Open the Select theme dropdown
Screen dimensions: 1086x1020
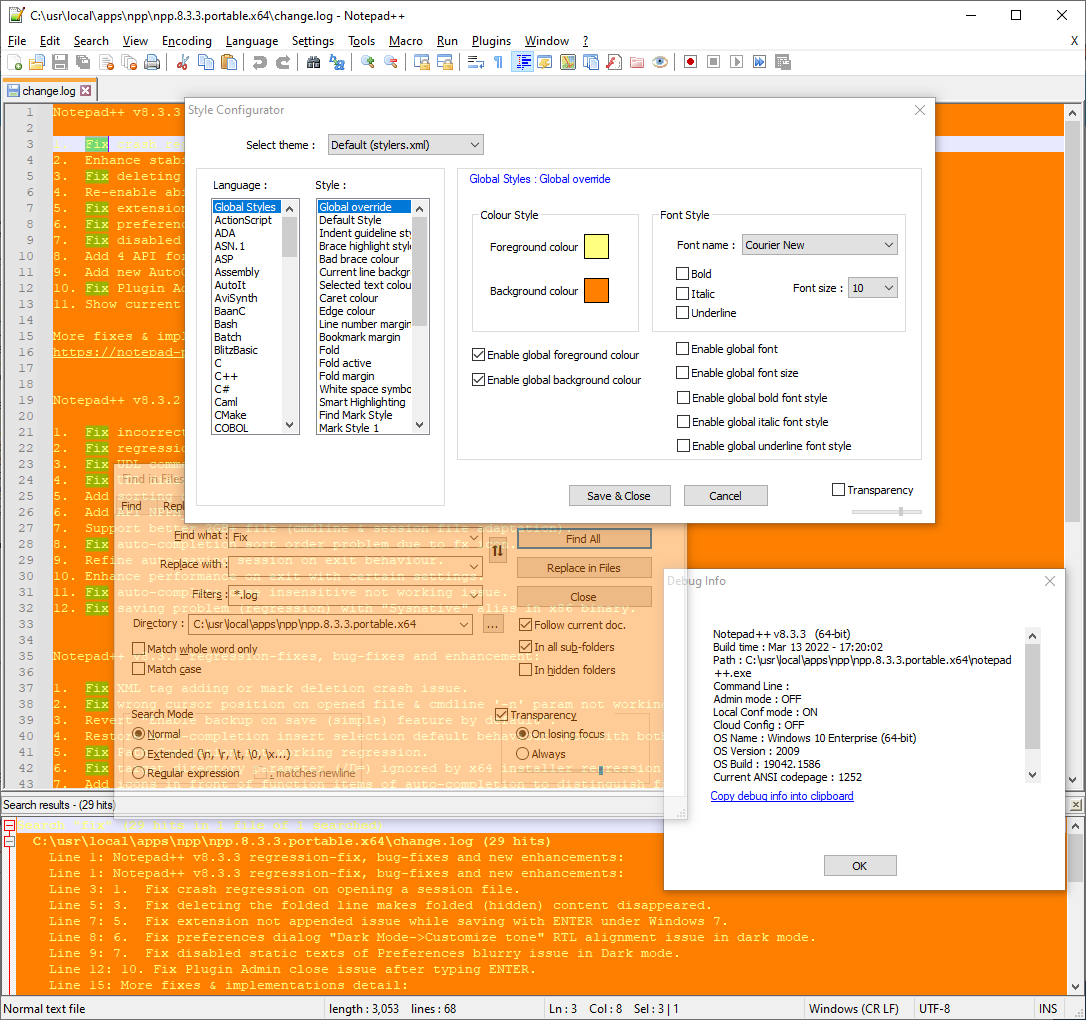(405, 145)
